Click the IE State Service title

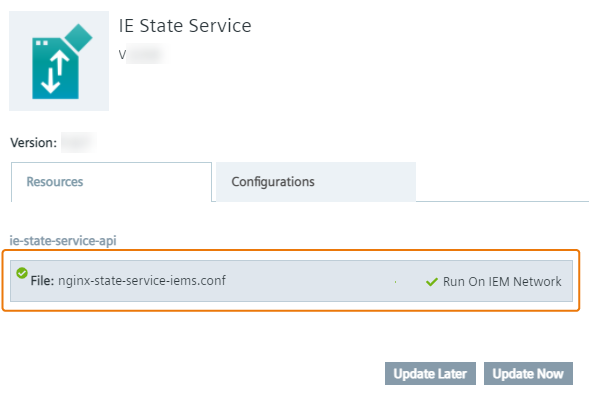pyautogui.click(x=185, y=26)
